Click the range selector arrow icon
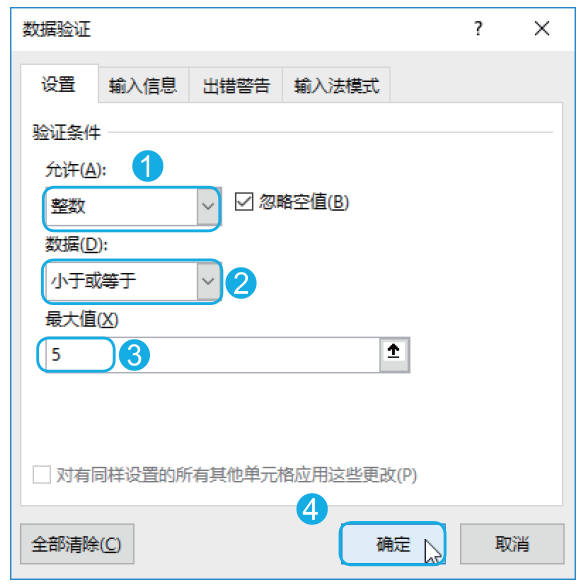Viewport: 583px width, 587px height. click(394, 354)
